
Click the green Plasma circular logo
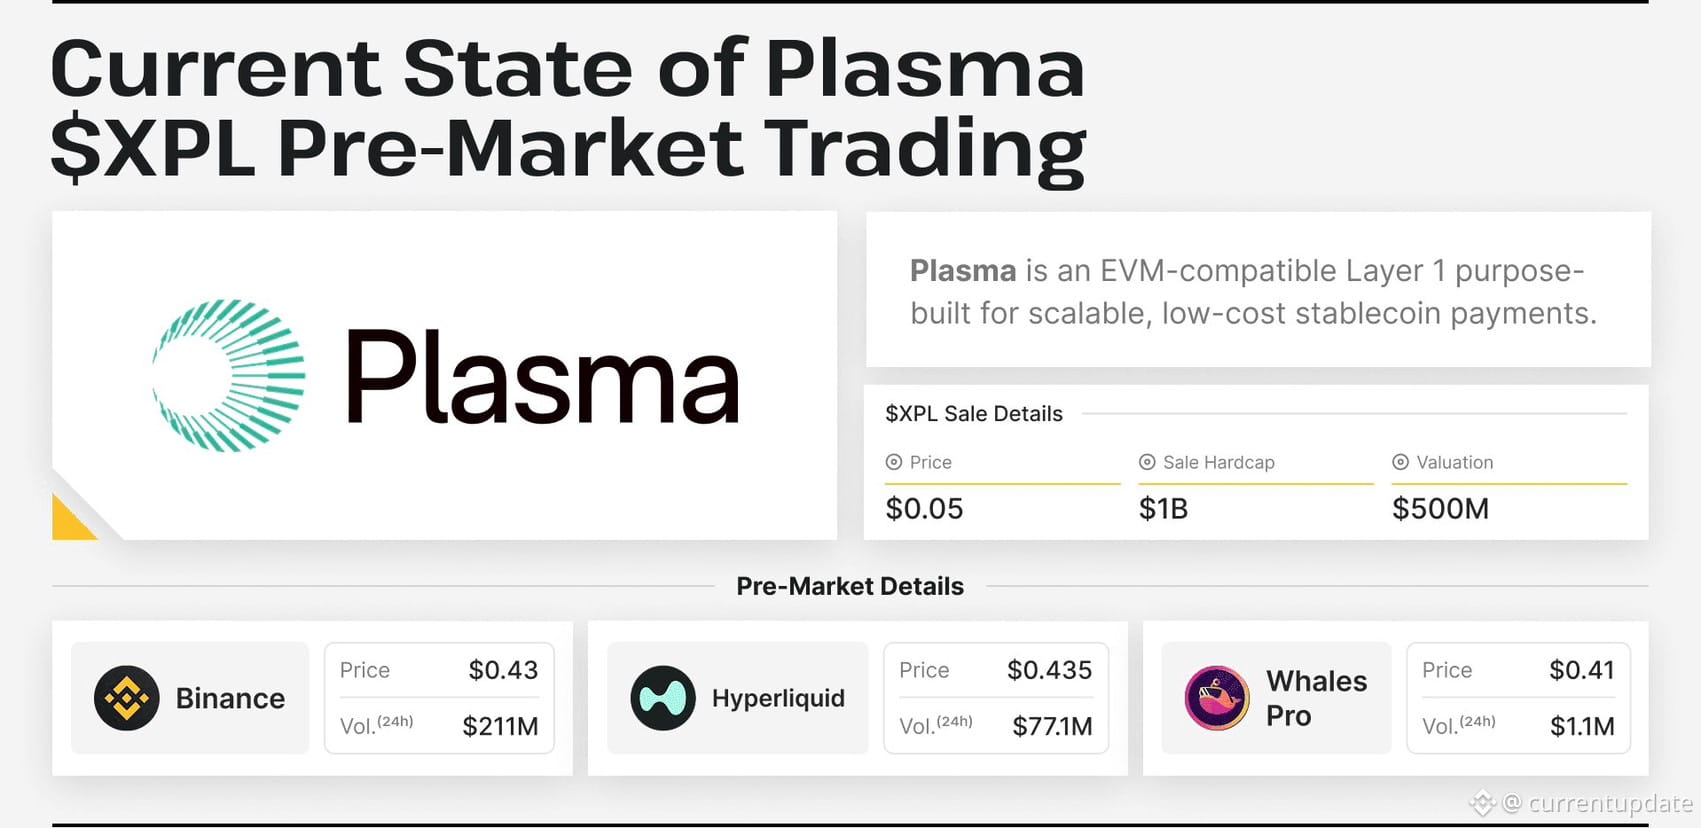(229, 375)
